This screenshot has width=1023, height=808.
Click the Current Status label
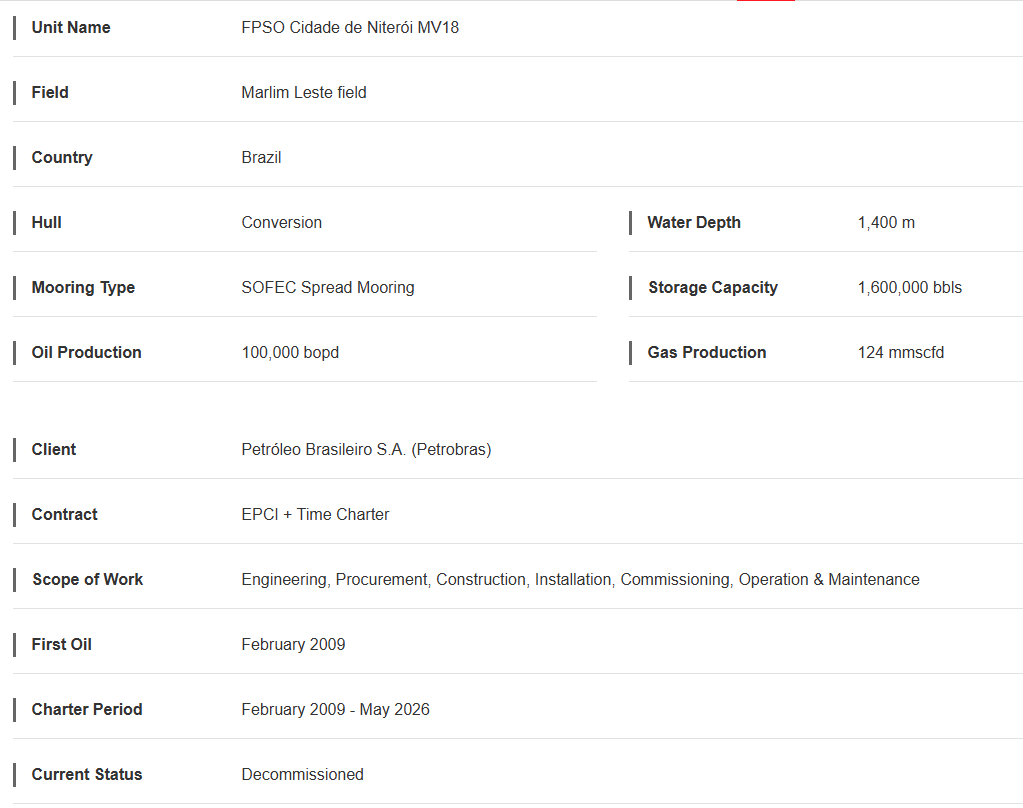87,775
